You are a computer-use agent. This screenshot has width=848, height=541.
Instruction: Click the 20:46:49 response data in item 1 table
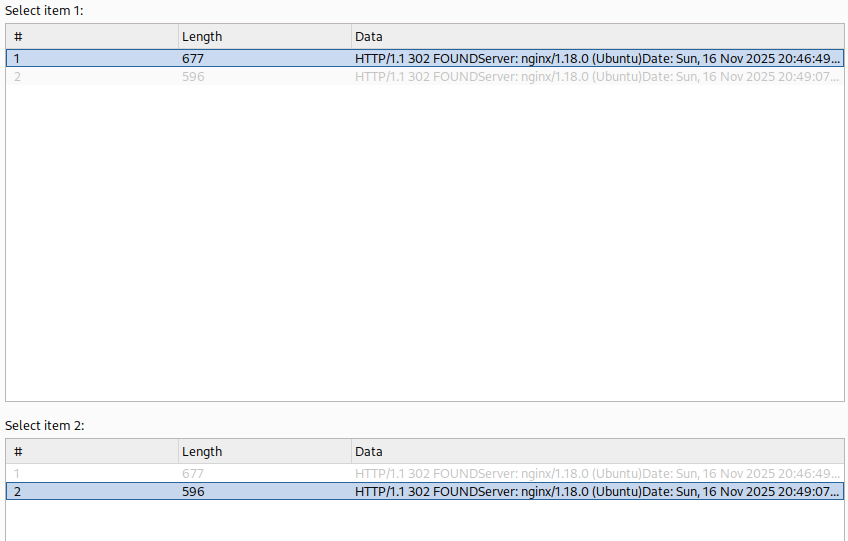[597, 58]
